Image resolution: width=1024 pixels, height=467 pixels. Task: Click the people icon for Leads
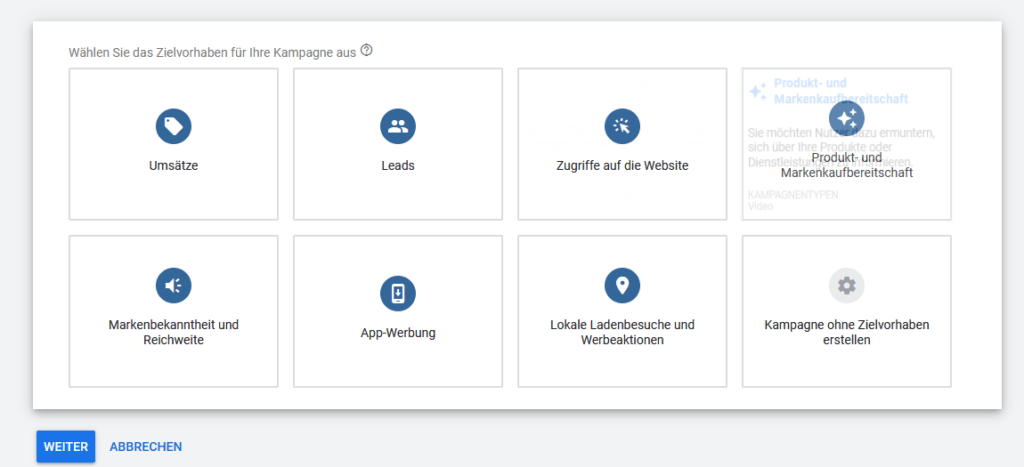pos(398,126)
